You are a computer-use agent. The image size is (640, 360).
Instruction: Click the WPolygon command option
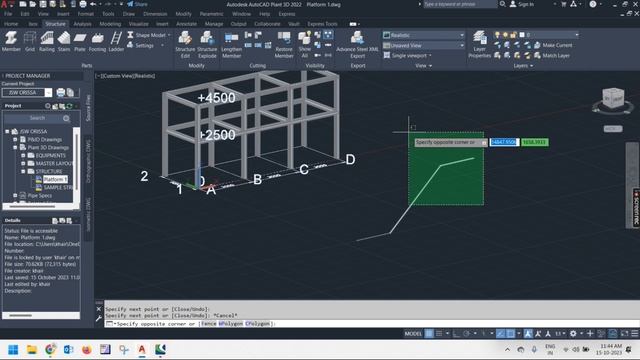[x=231, y=324]
